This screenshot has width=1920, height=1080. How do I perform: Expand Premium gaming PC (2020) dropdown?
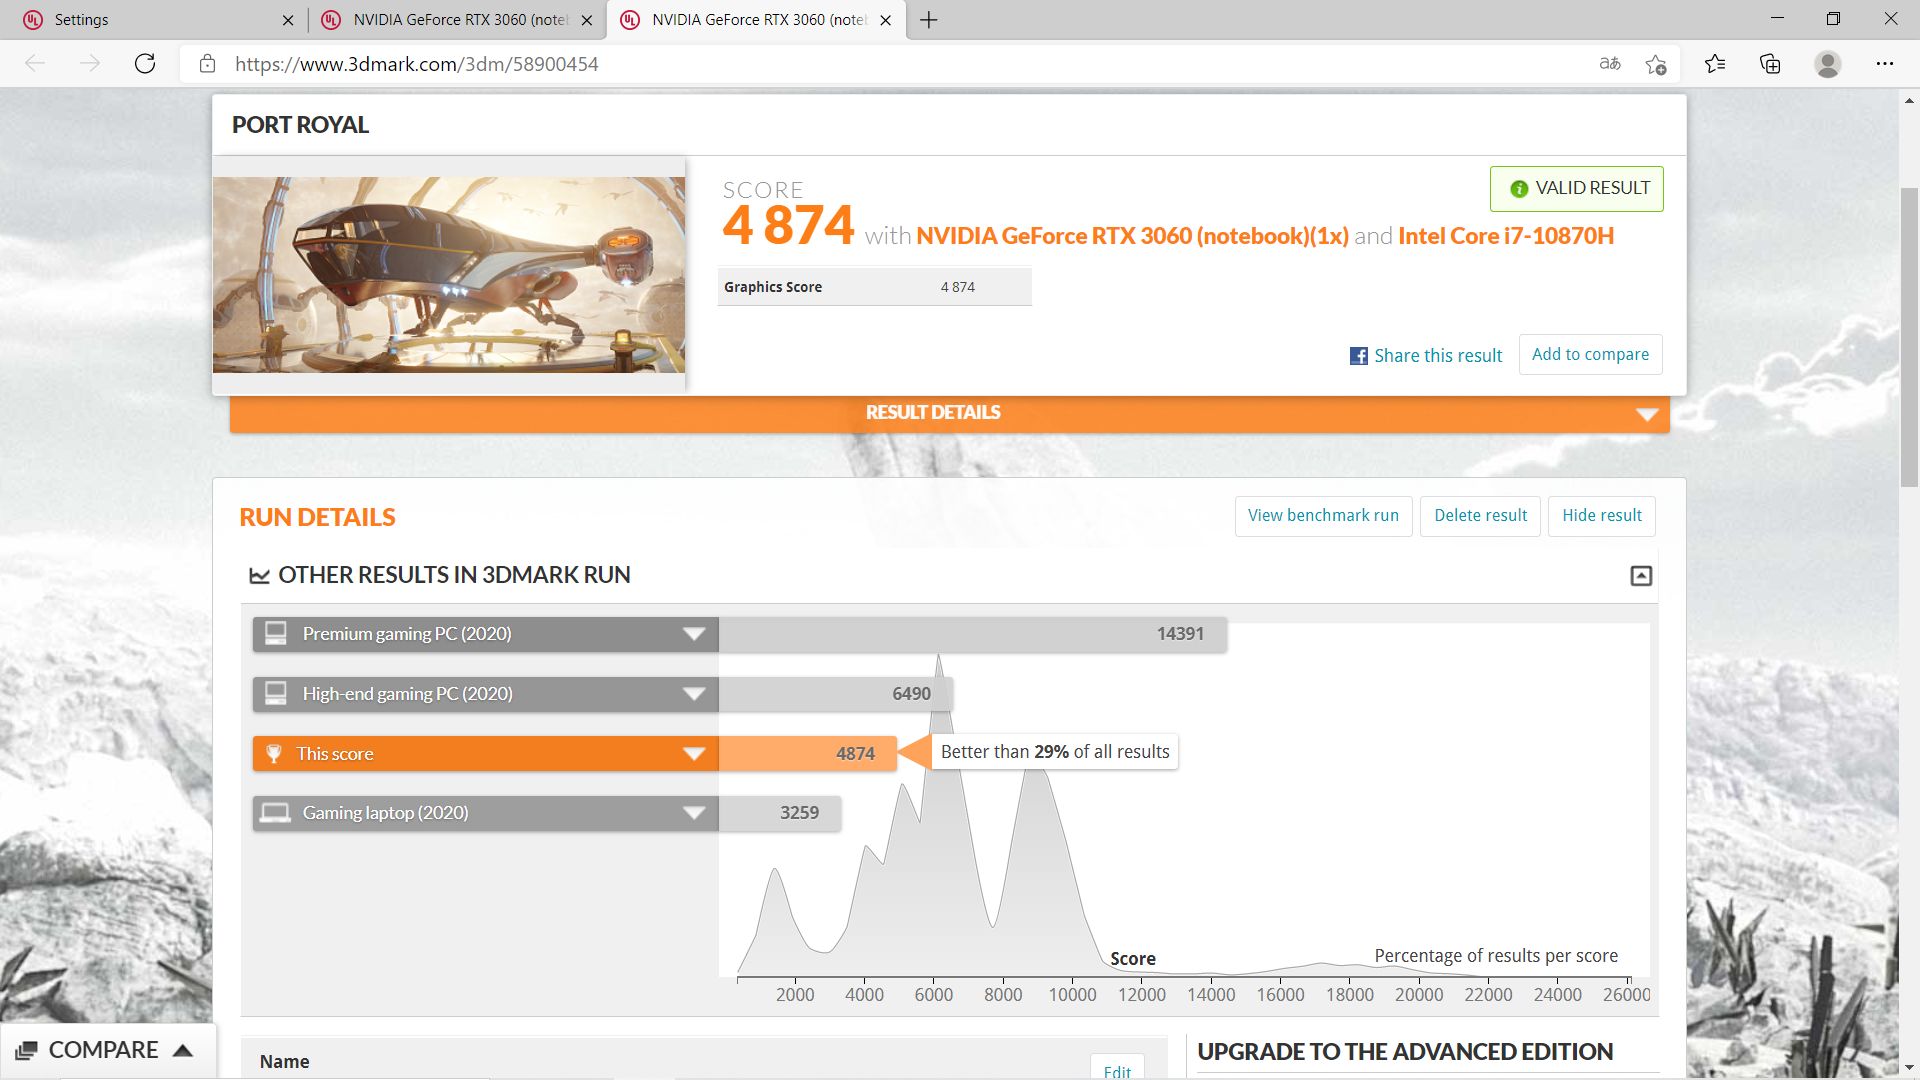coord(694,634)
